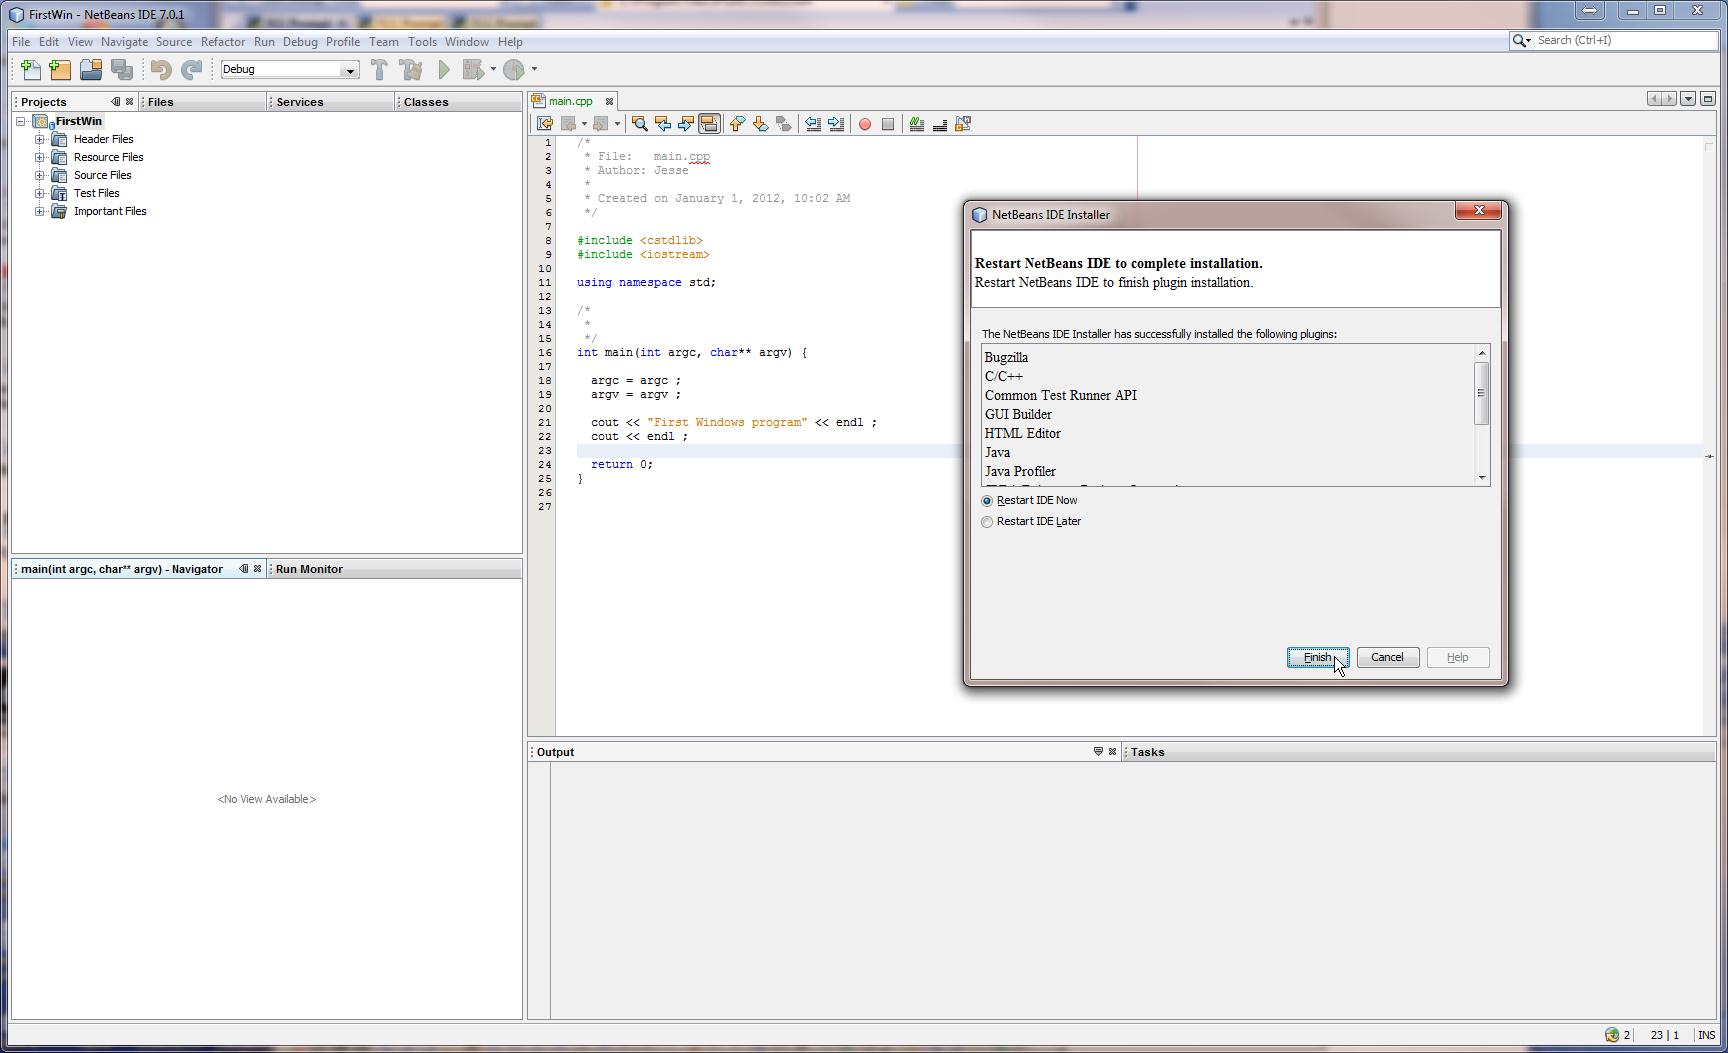Click red Start Macro Recording icon
The height and width of the screenshot is (1053, 1728).
pyautogui.click(x=865, y=124)
